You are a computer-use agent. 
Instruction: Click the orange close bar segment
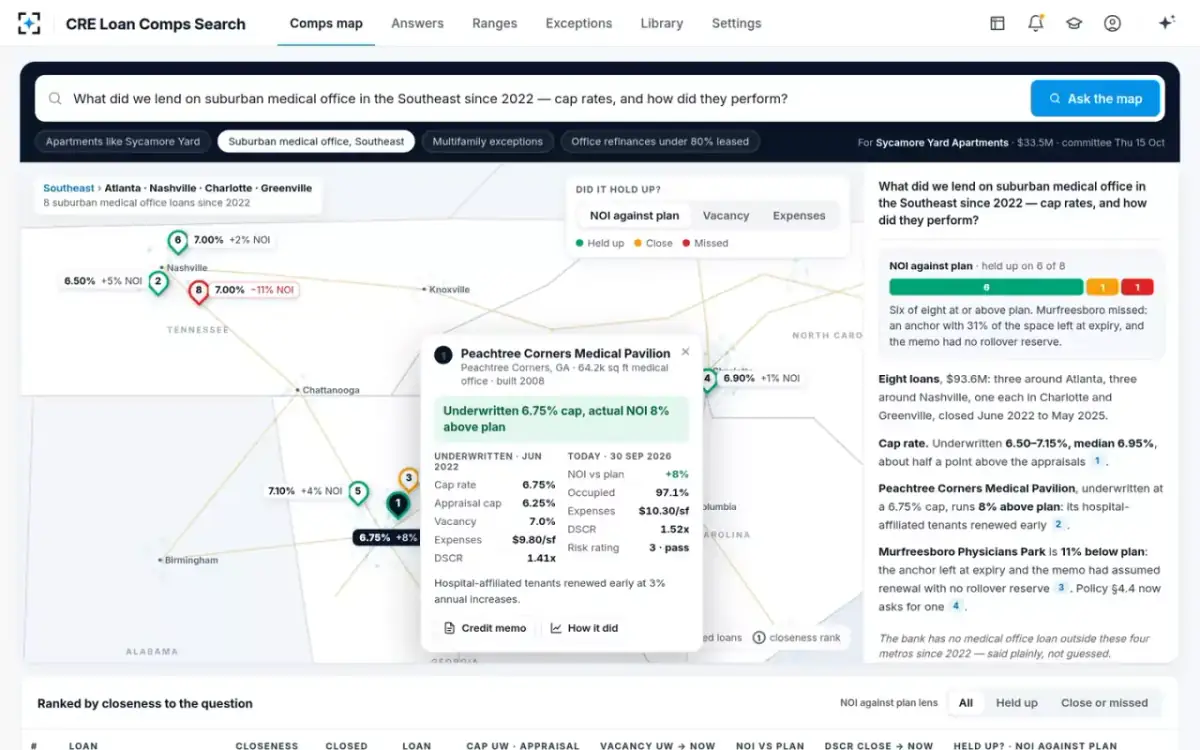pyautogui.click(x=1102, y=287)
